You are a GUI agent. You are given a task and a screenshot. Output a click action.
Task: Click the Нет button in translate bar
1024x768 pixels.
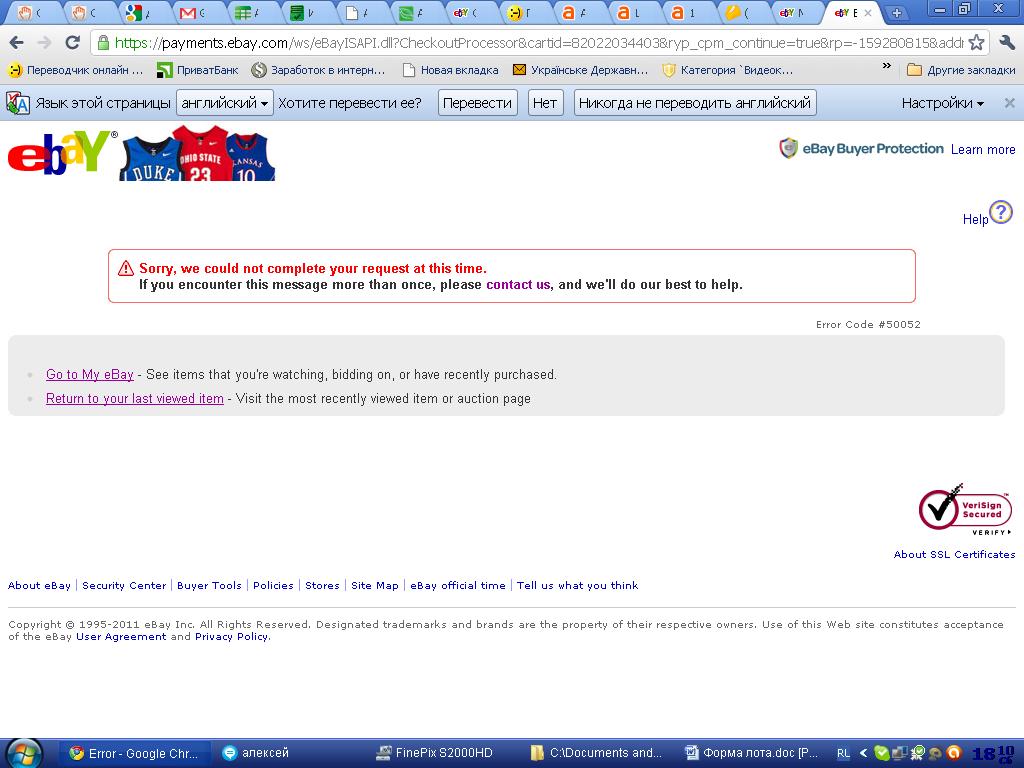pos(545,103)
